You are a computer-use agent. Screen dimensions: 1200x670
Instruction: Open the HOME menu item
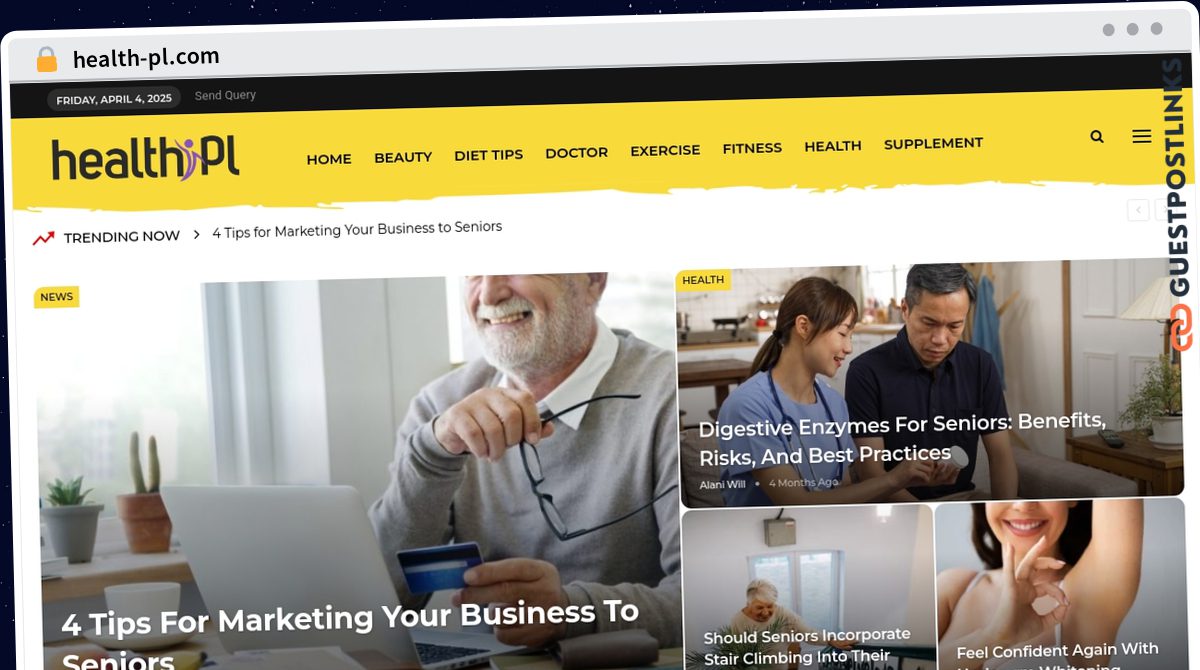(329, 159)
